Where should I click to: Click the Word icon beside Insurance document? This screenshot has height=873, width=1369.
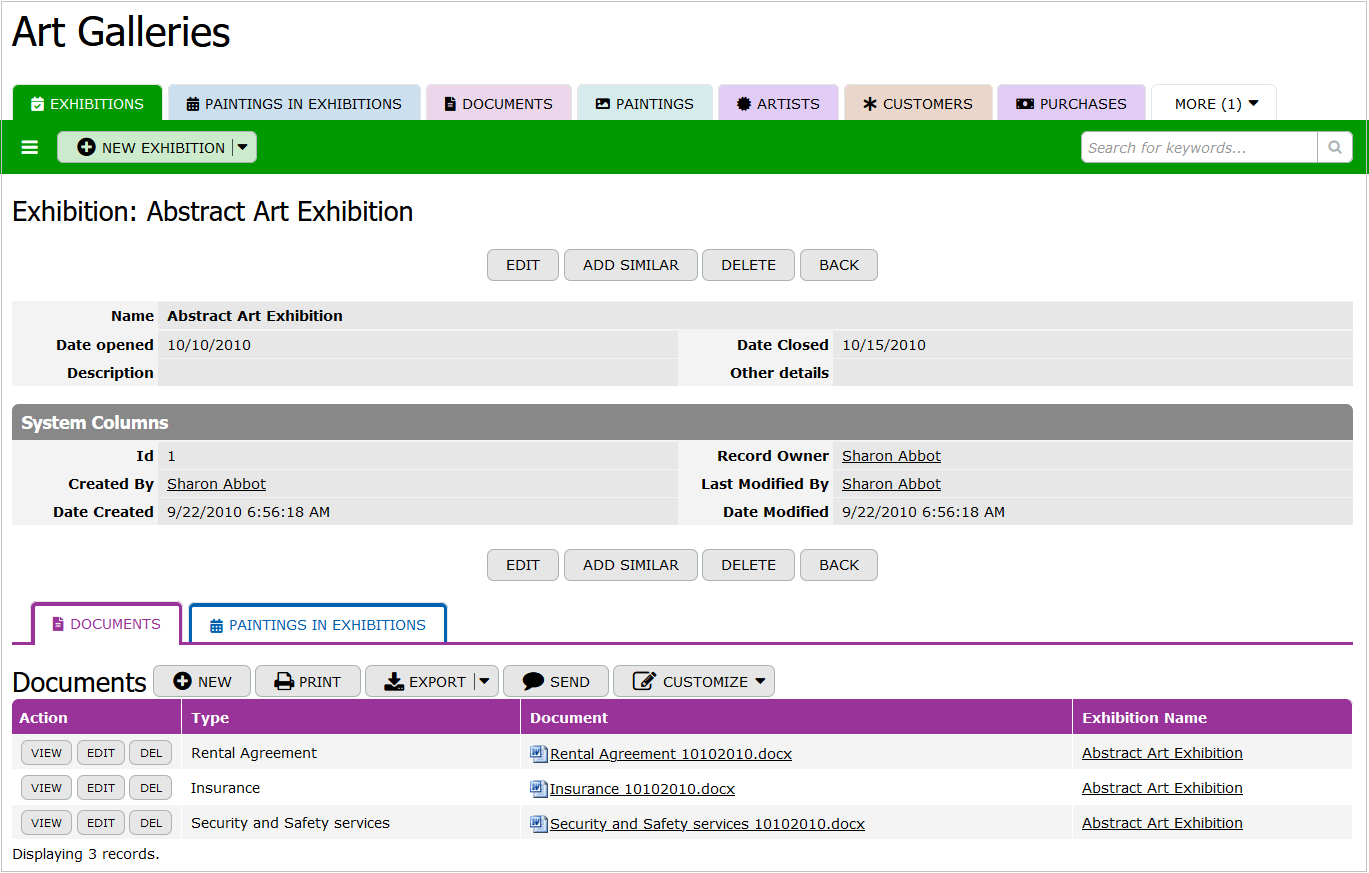click(539, 788)
